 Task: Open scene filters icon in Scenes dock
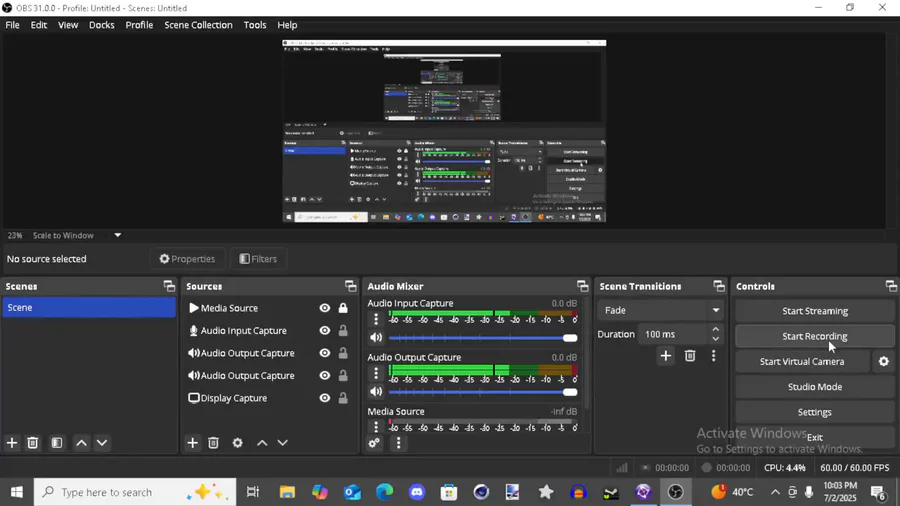pyautogui.click(x=57, y=443)
